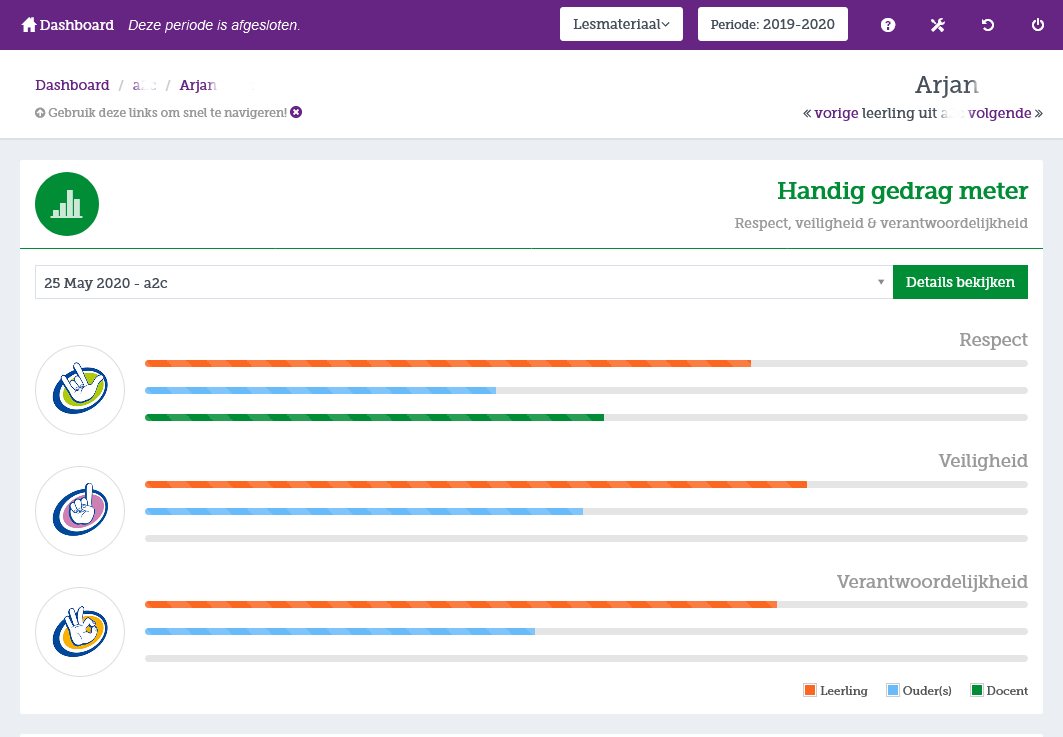1063x737 pixels.
Task: Open the Periode: 2019-2020 selector
Action: (773, 24)
